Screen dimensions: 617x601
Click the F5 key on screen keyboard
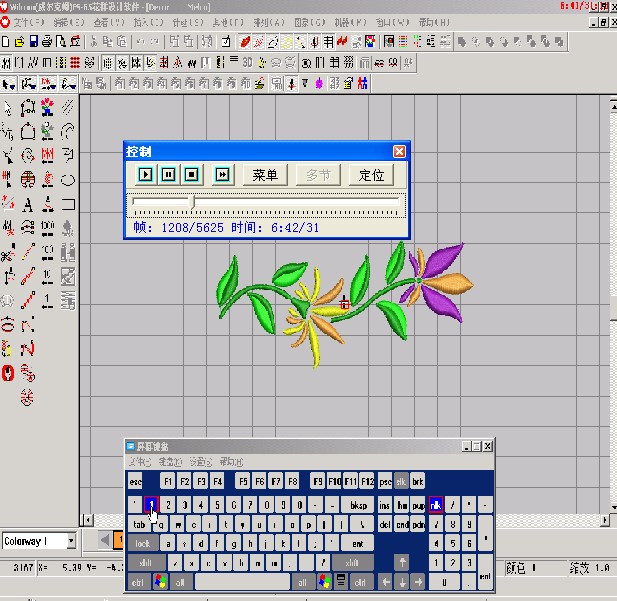243,481
